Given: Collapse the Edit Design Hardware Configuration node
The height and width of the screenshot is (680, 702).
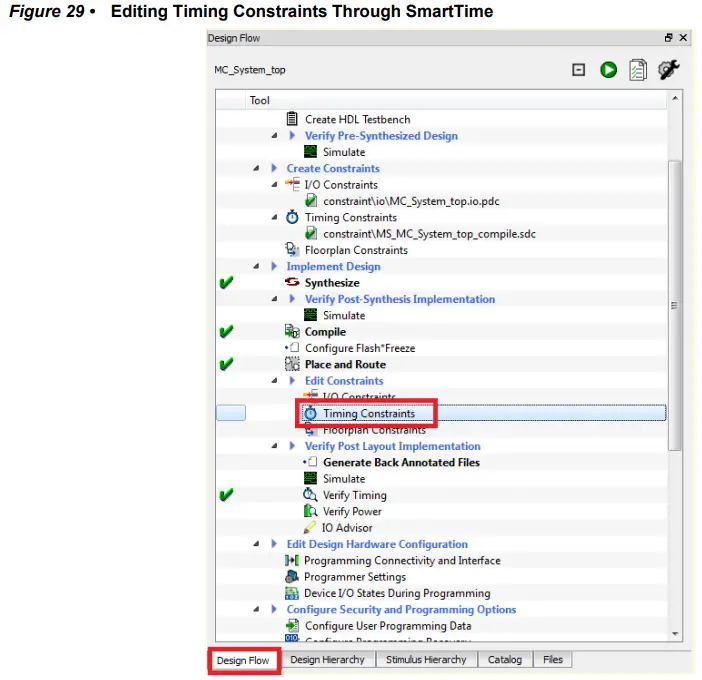Looking at the screenshot, I should [x=257, y=544].
